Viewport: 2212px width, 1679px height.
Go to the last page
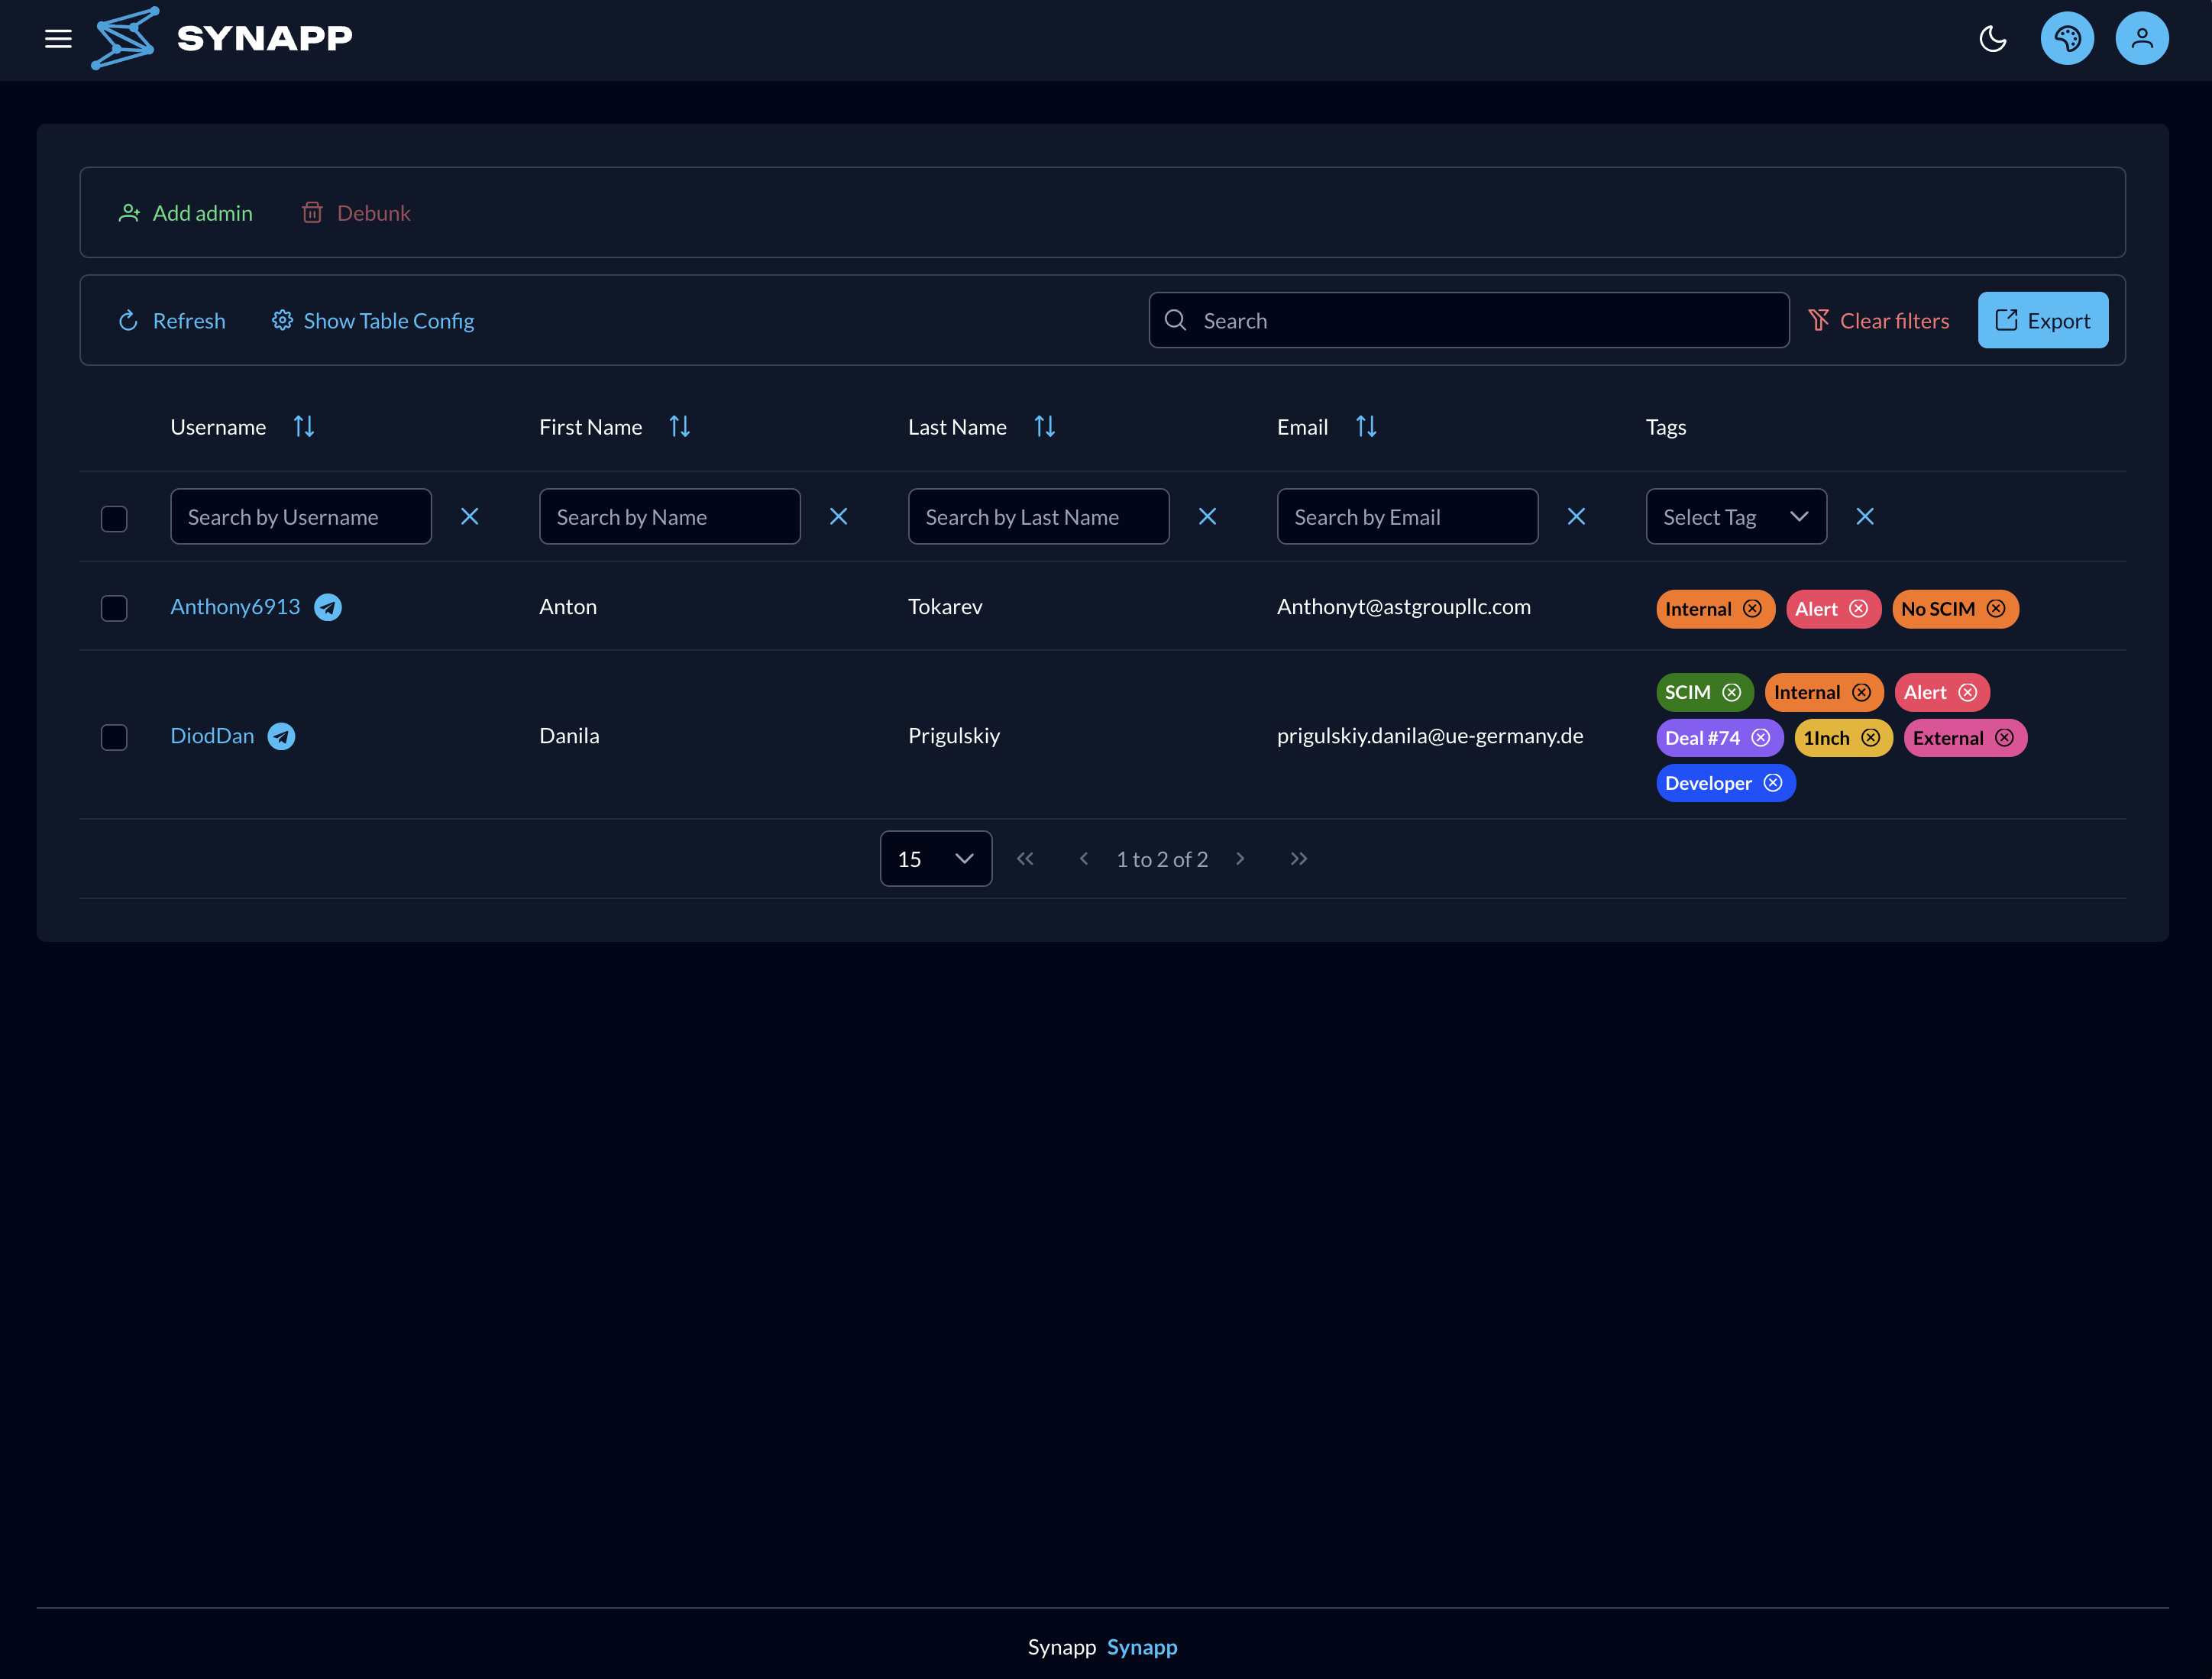tap(1298, 858)
